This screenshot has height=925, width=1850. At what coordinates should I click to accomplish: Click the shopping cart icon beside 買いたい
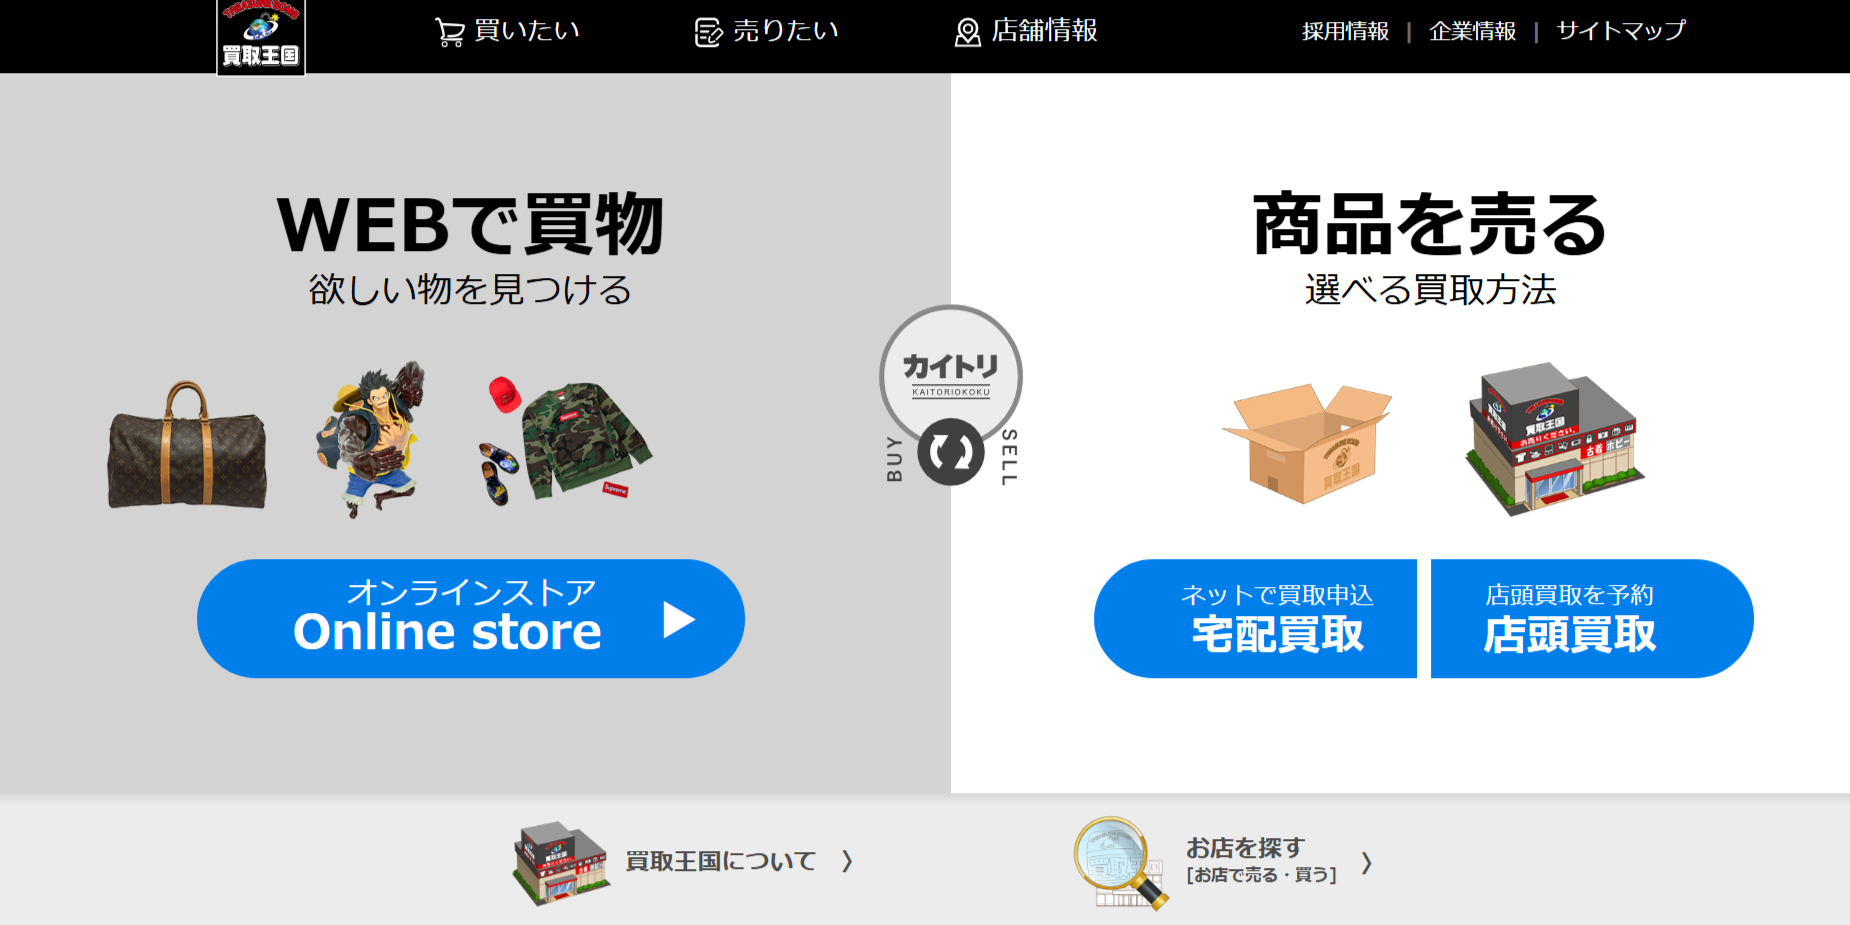click(450, 32)
